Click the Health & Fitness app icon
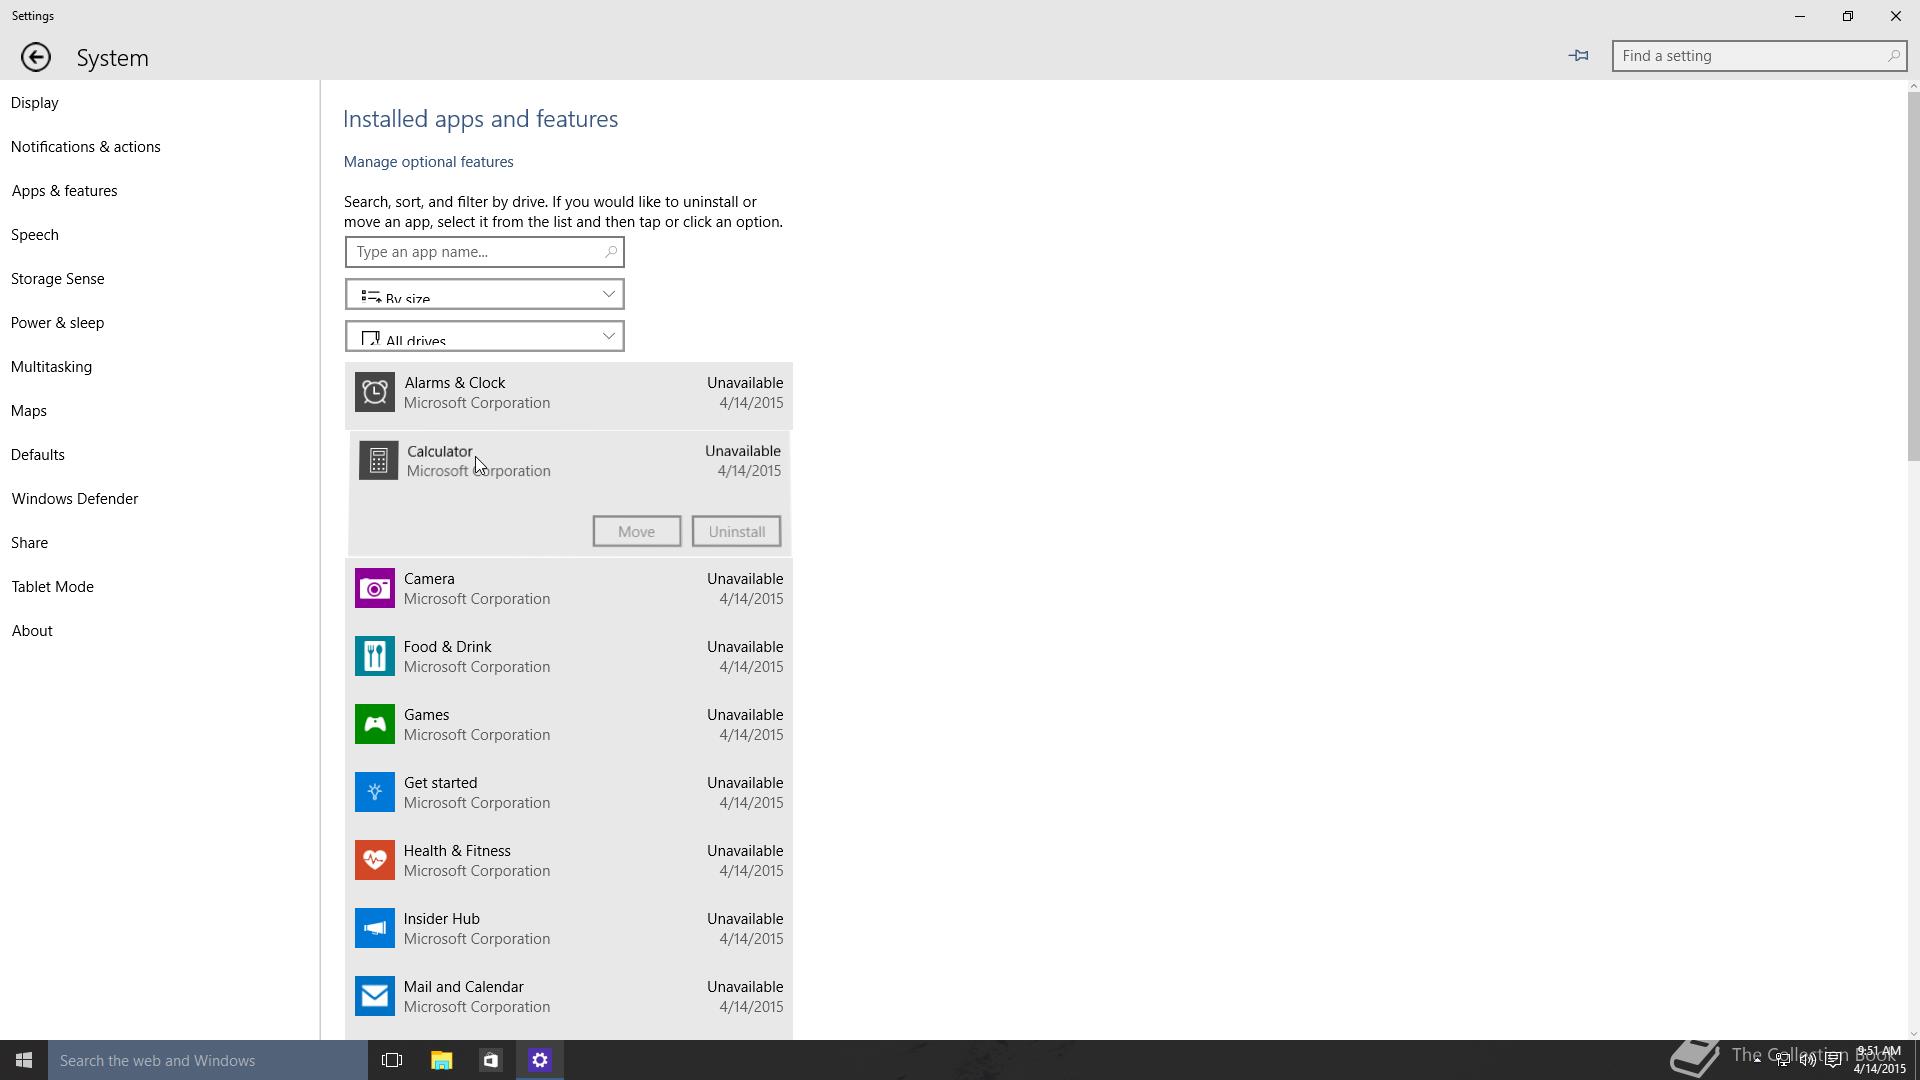1920x1080 pixels. point(375,861)
